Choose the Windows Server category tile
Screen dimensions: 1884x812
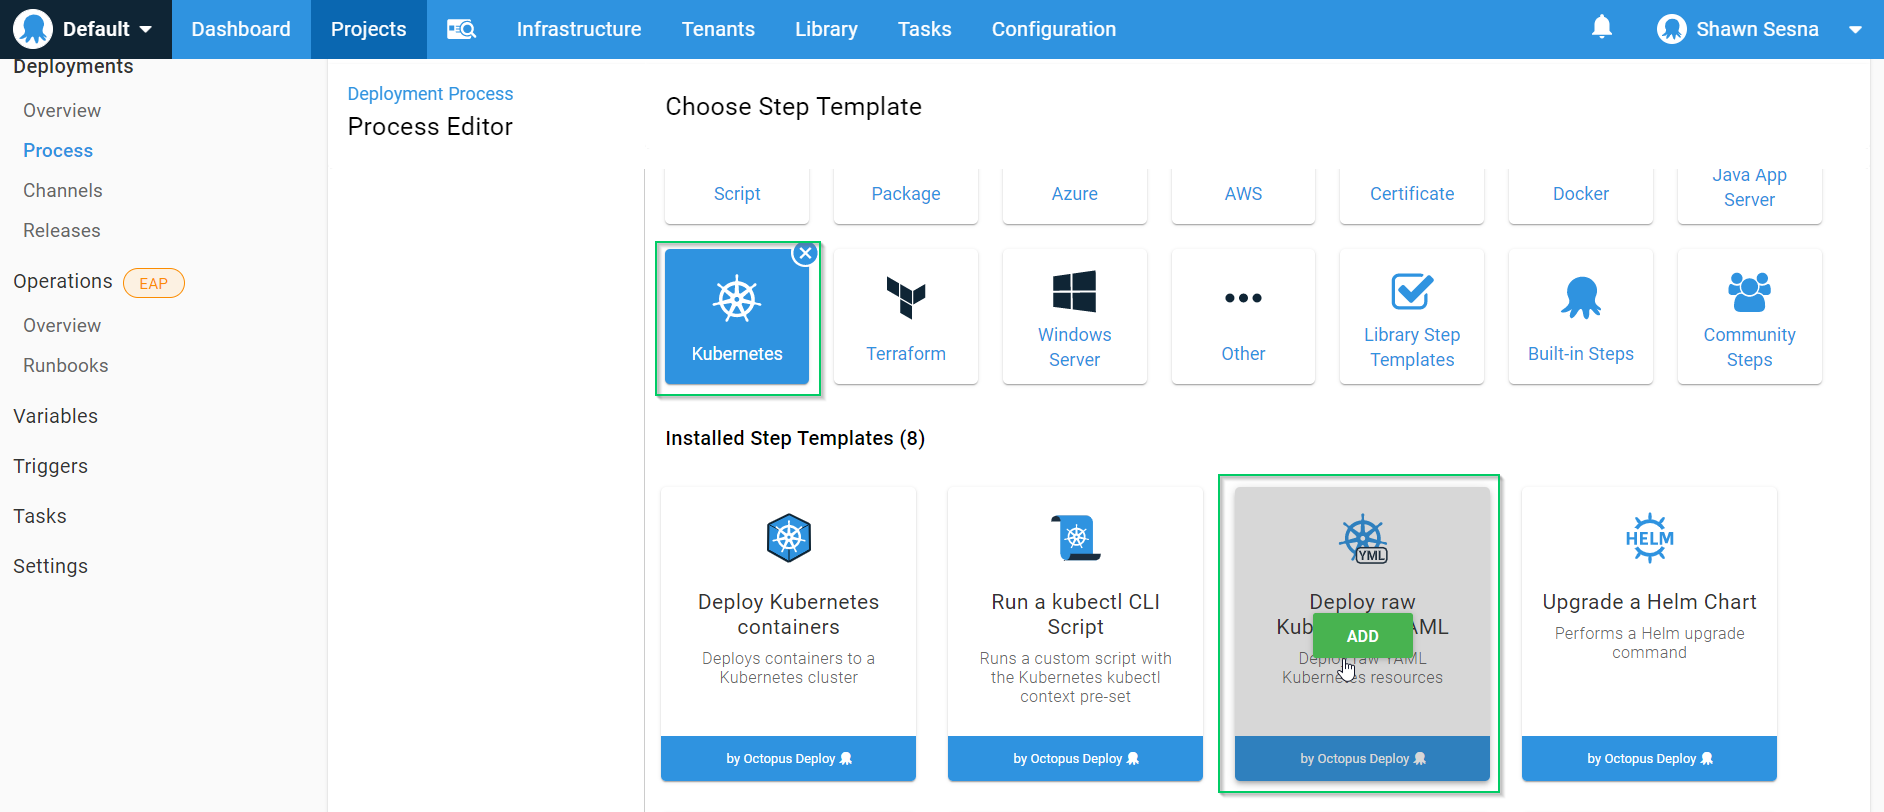pos(1074,317)
